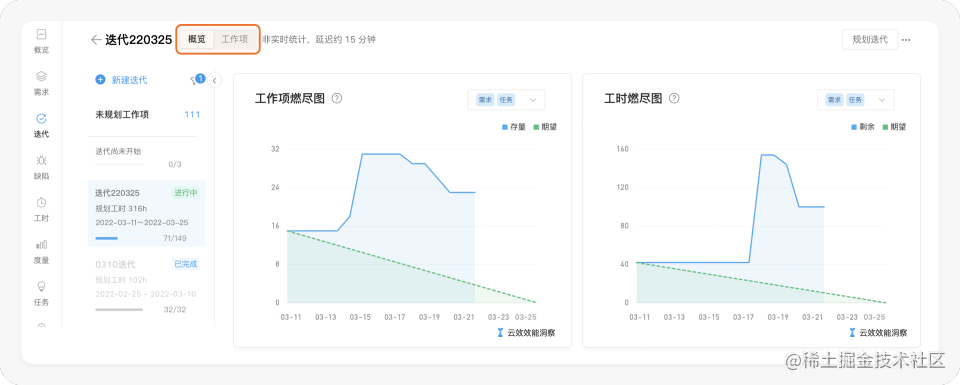Screen dimensions: 960x385
Task: Click 任务 tag in 工作项燃尽图 filter
Action: (x=505, y=100)
